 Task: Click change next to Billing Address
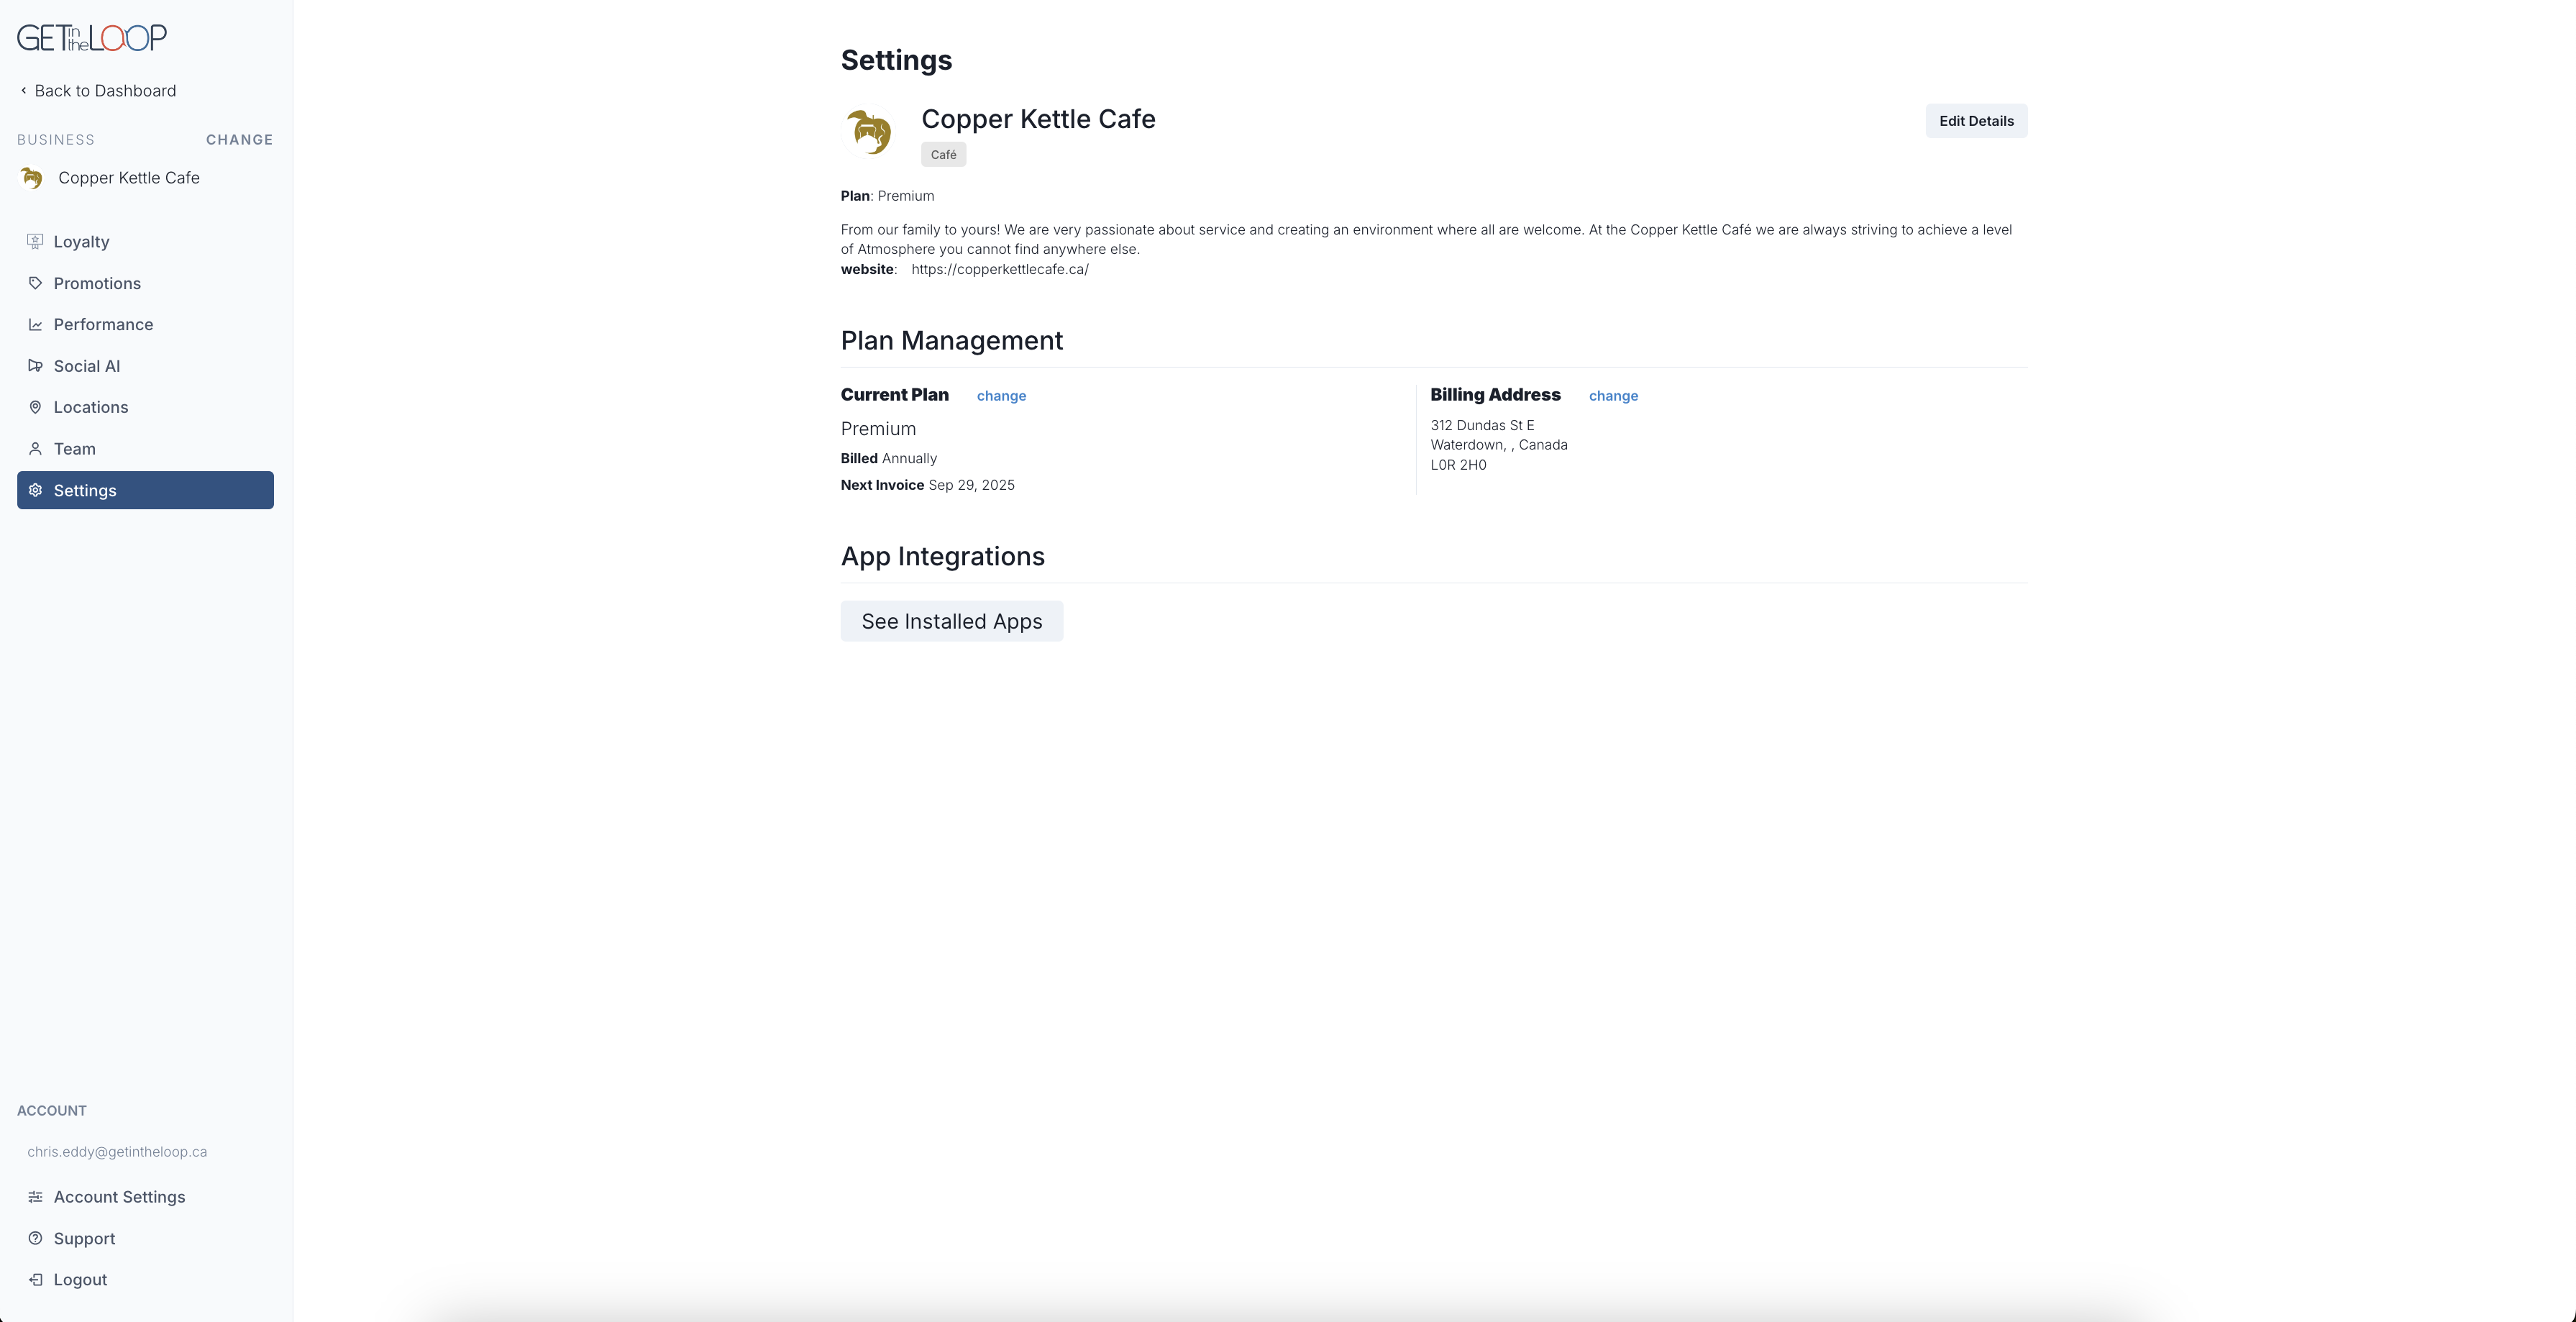[1613, 396]
